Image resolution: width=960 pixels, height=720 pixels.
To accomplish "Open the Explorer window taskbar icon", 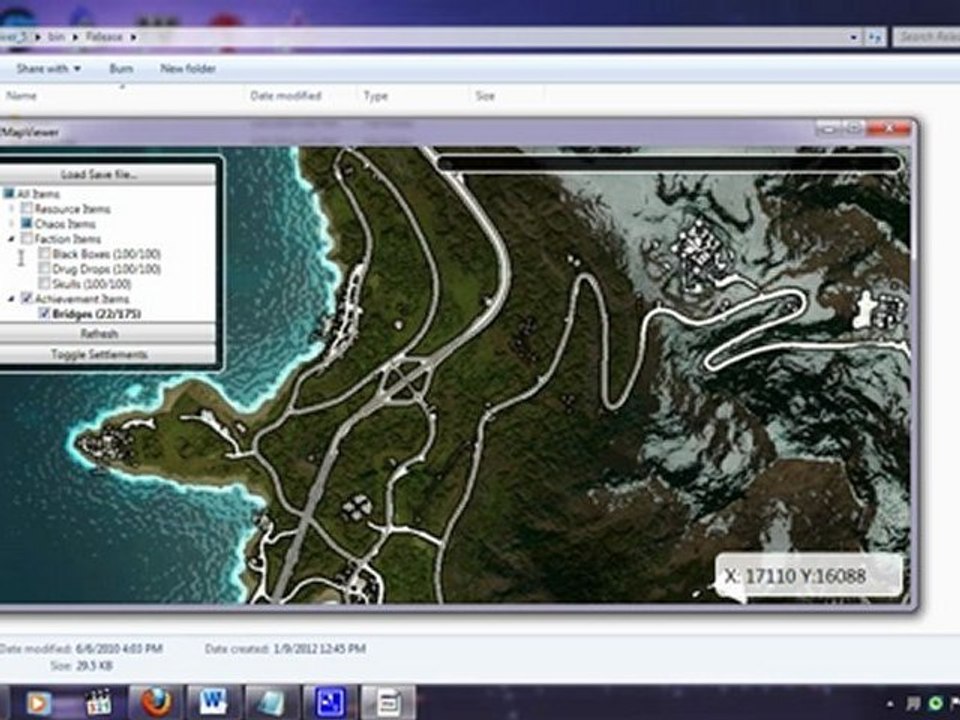I will point(271,703).
